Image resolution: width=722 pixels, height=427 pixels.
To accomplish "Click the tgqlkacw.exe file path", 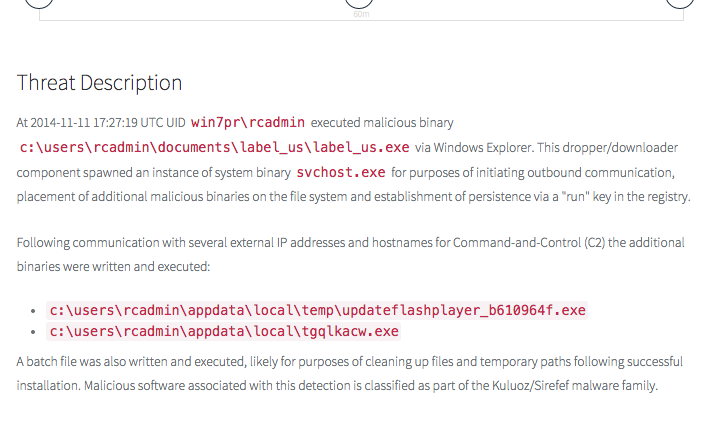I will point(224,331).
